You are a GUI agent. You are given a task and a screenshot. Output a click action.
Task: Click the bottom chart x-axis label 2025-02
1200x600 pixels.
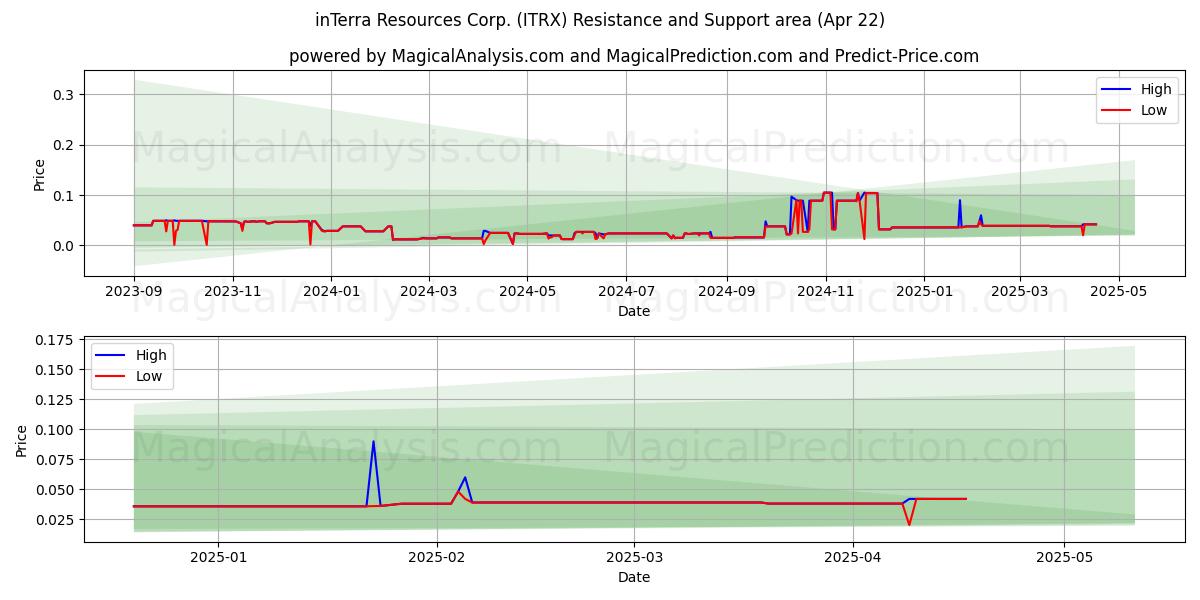438,557
